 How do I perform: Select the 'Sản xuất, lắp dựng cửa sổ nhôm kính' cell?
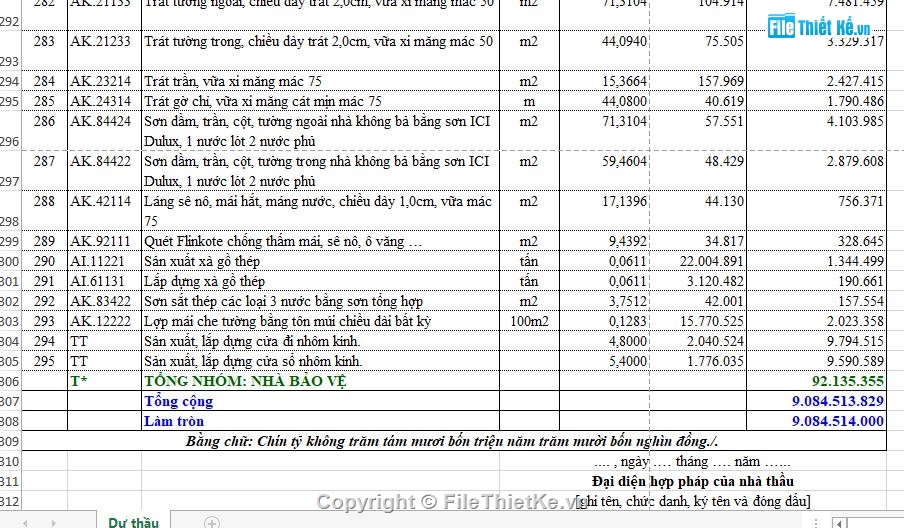(x=321, y=361)
